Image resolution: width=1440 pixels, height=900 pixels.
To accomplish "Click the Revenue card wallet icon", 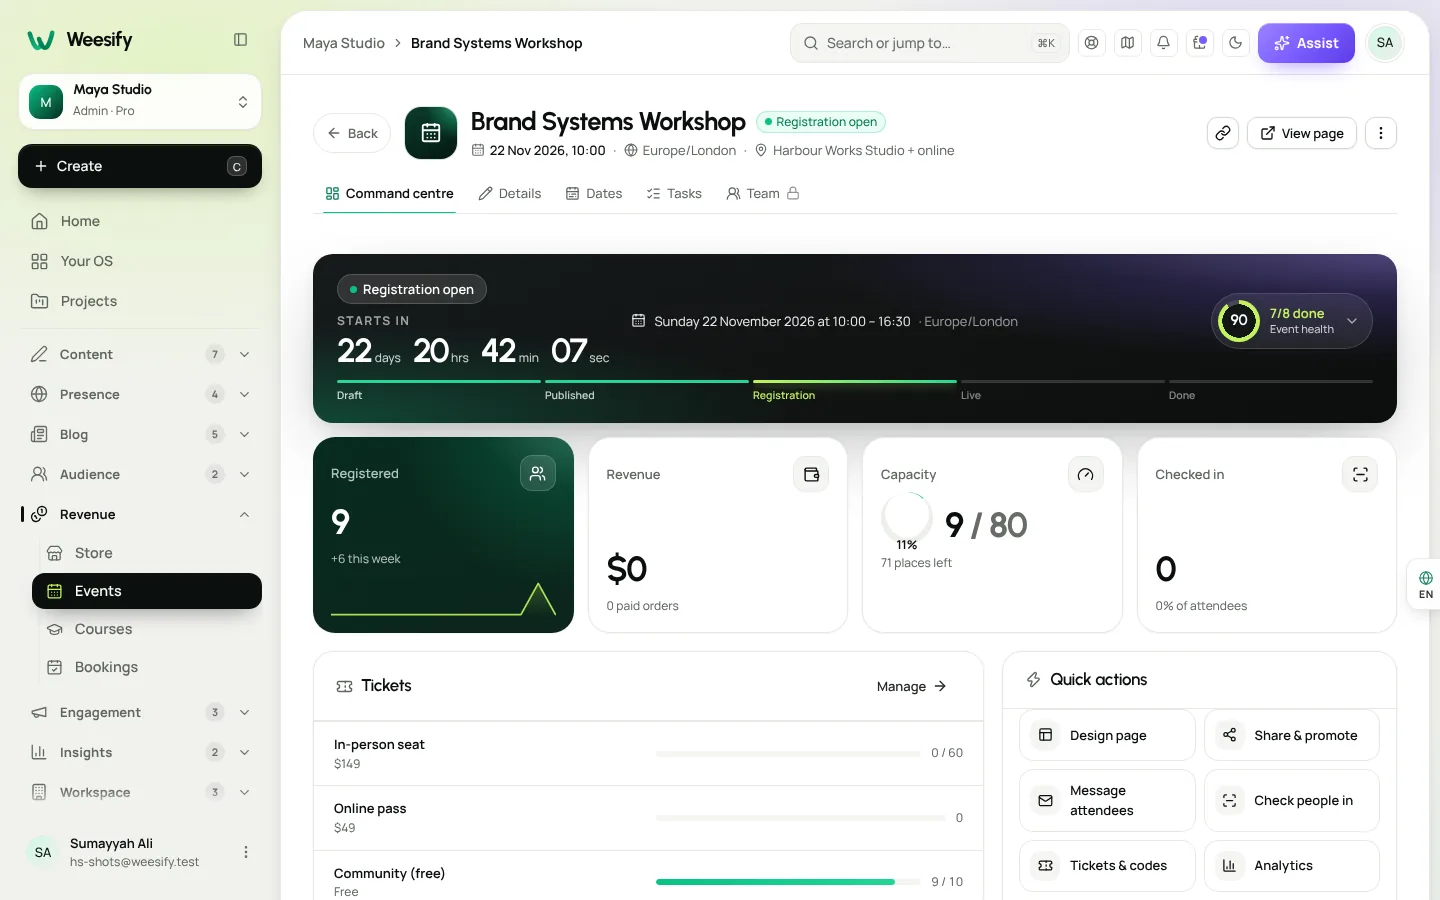I will click(811, 474).
